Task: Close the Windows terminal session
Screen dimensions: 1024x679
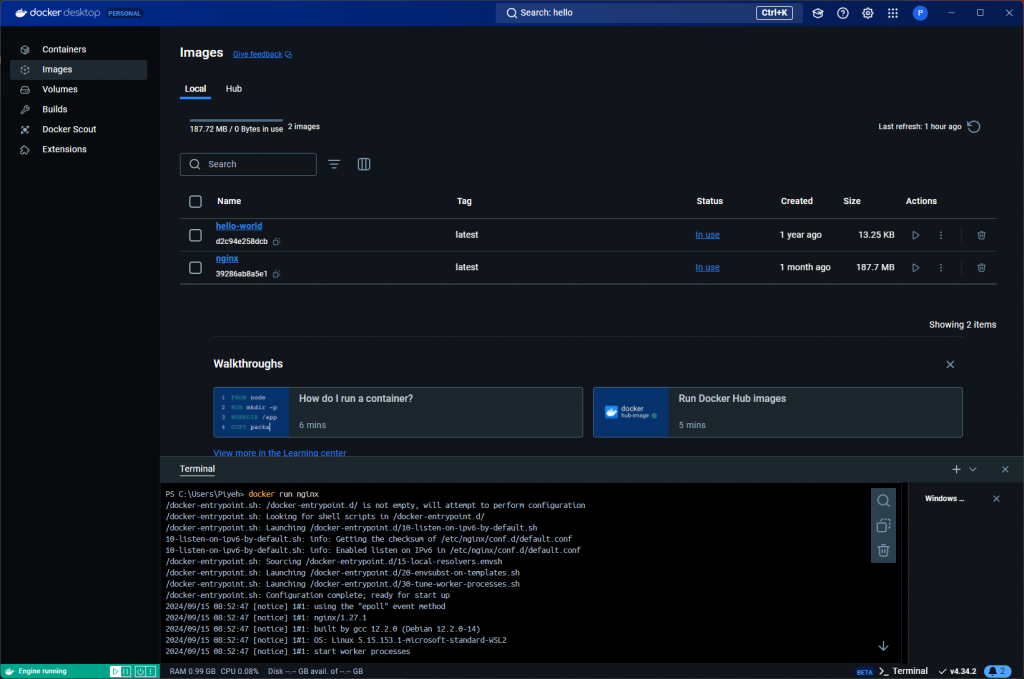Action: 997,499
